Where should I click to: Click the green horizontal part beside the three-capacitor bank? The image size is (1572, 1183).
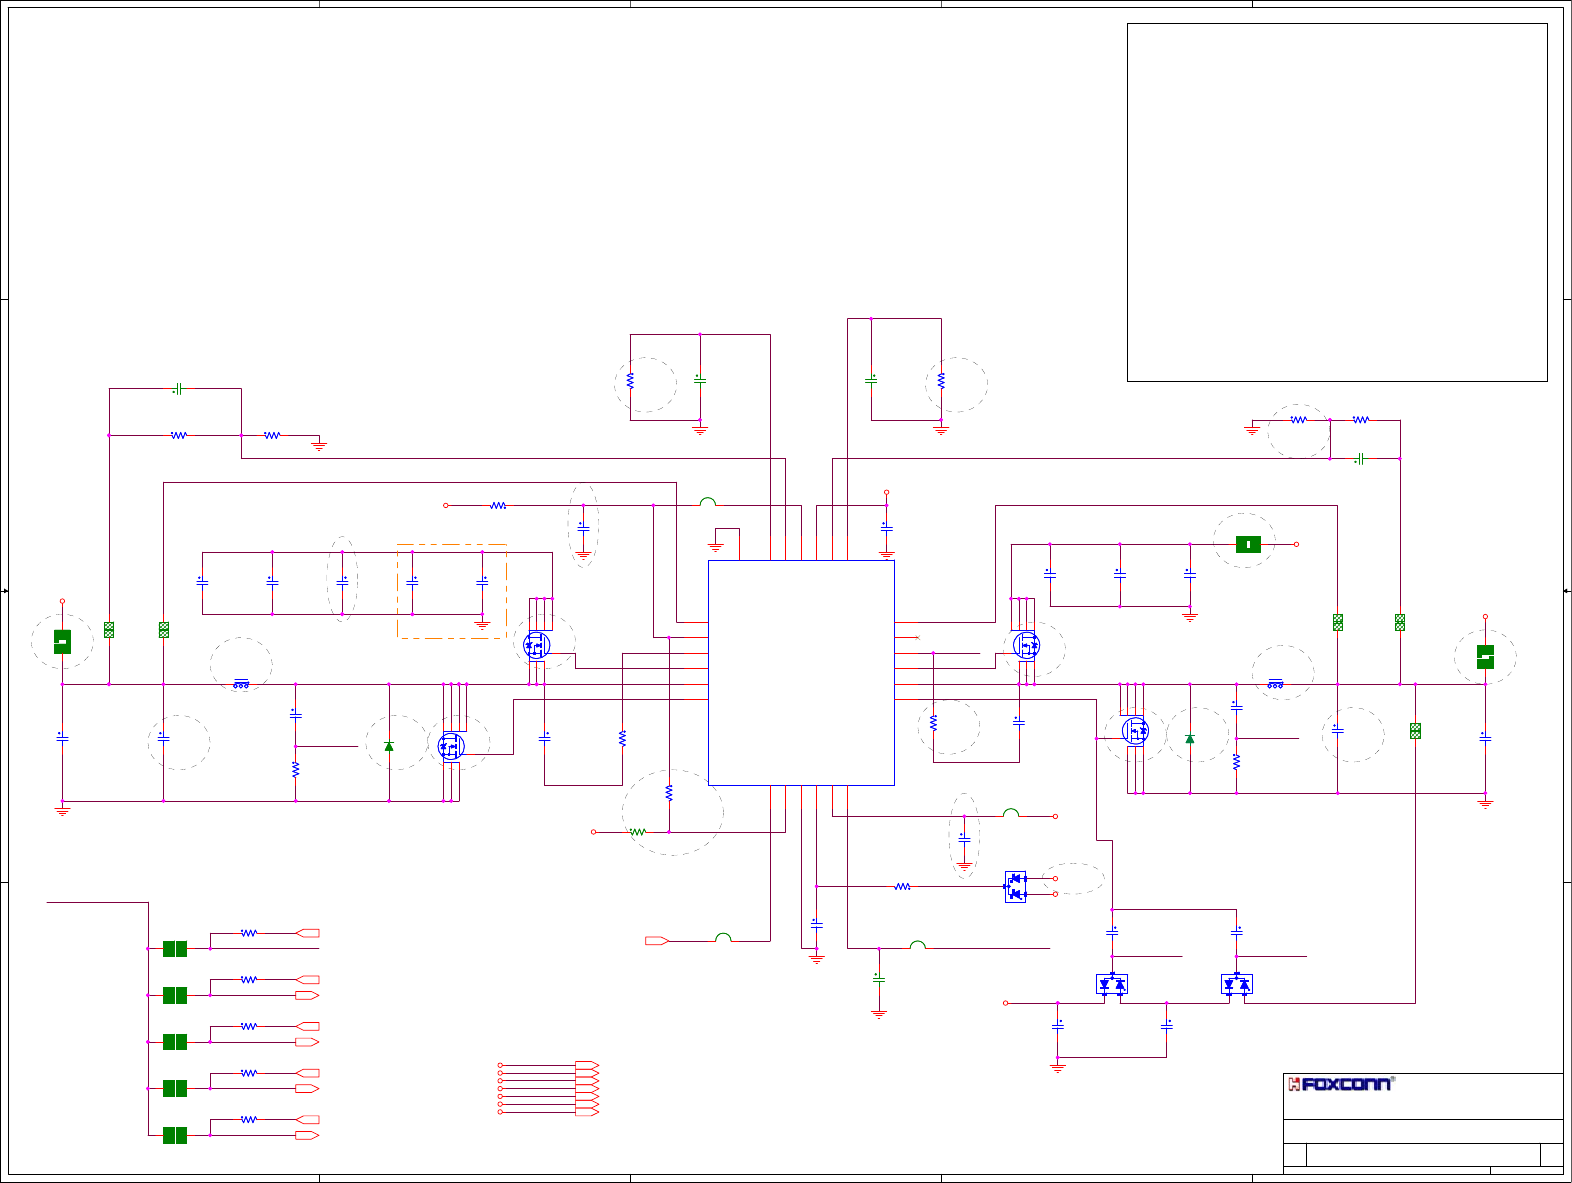1248,544
